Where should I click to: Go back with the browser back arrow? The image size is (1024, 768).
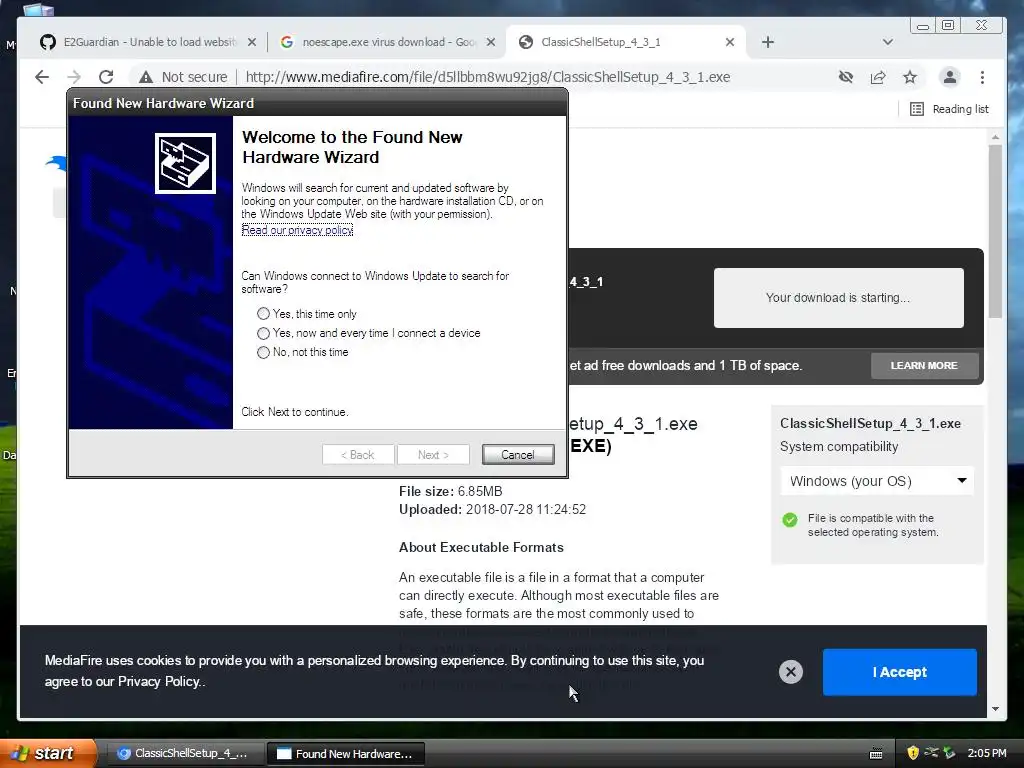(42, 77)
